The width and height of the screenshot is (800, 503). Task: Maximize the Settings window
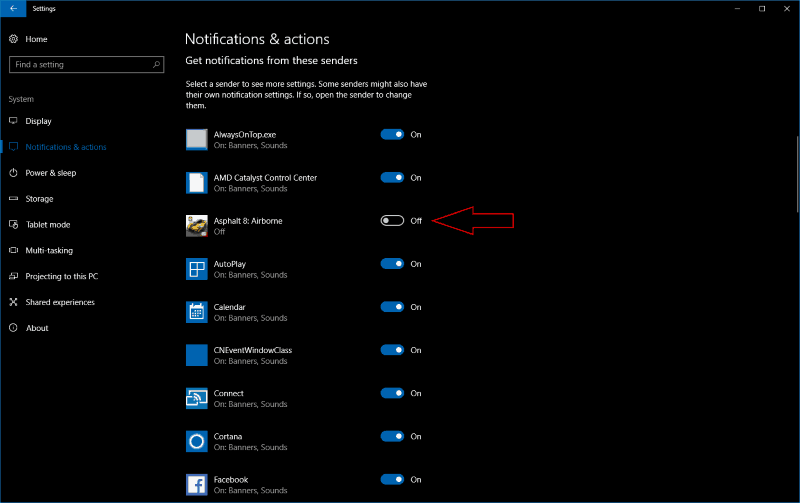762,9
